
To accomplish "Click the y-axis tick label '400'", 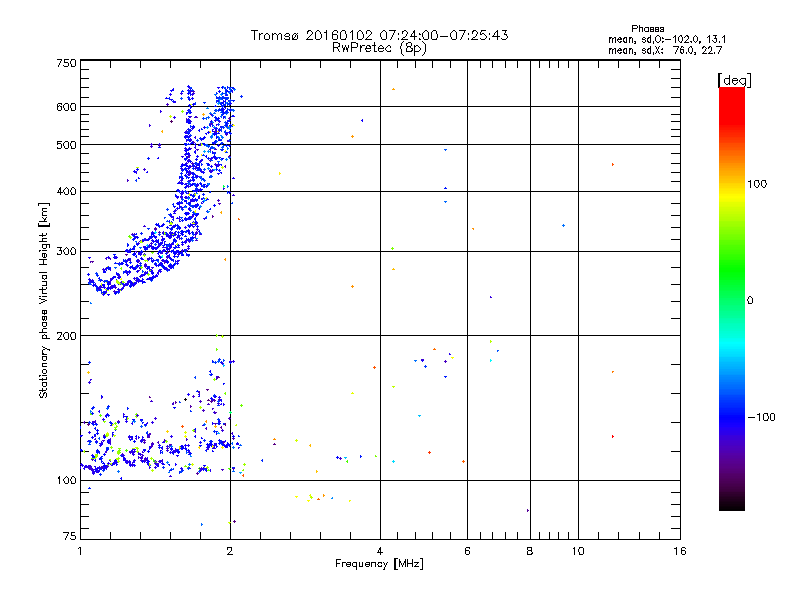I will (x=67, y=192).
